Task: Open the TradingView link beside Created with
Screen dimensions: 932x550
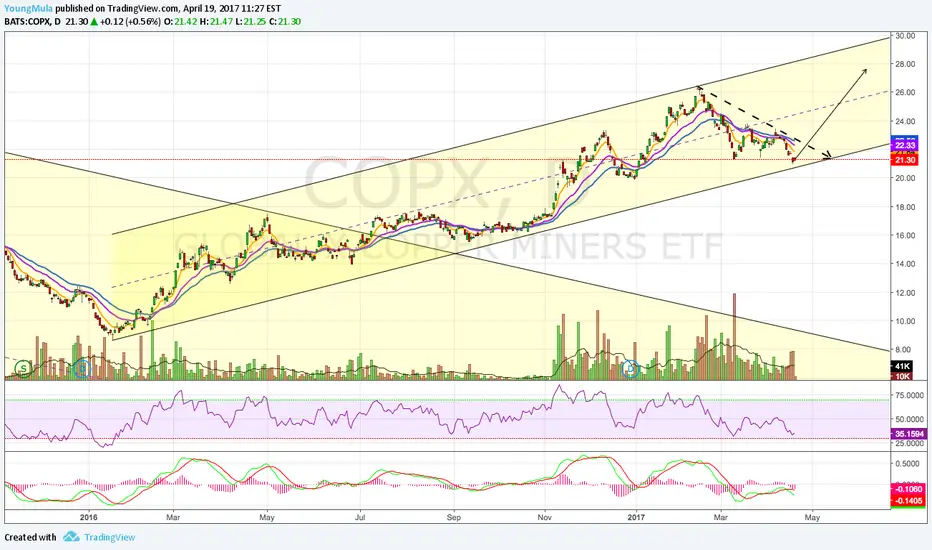Action: click(x=109, y=537)
